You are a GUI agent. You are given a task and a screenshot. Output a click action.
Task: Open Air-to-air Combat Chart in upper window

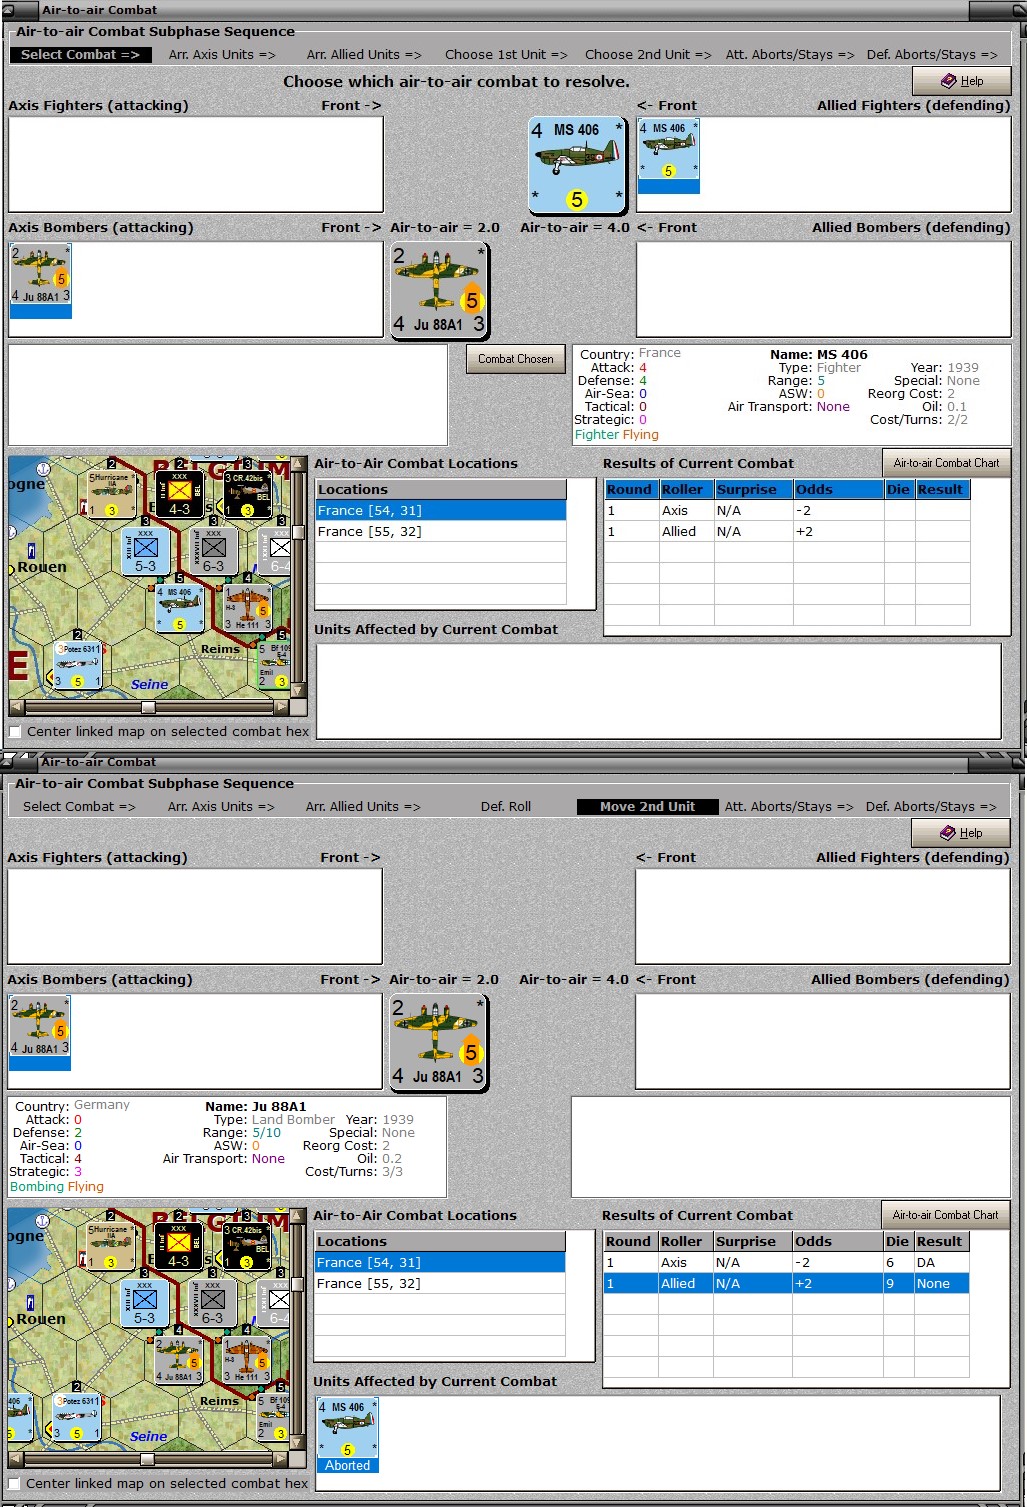946,463
